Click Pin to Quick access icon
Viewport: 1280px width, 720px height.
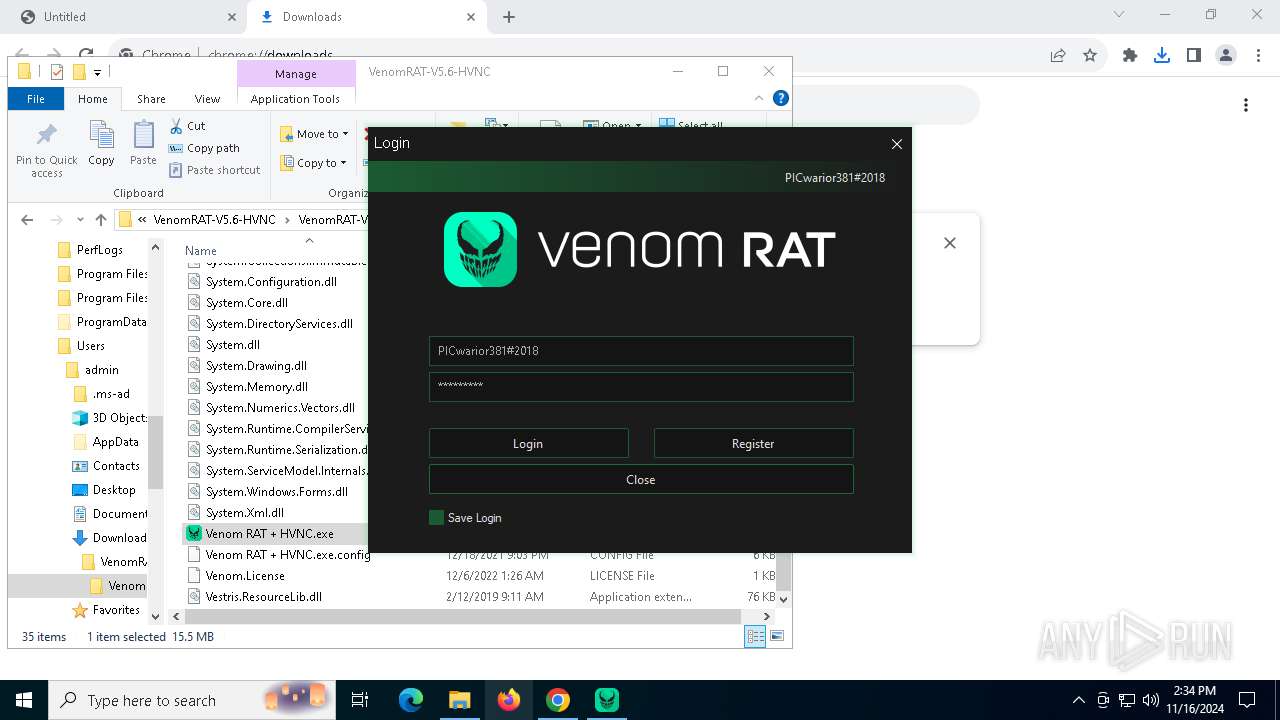(47, 150)
